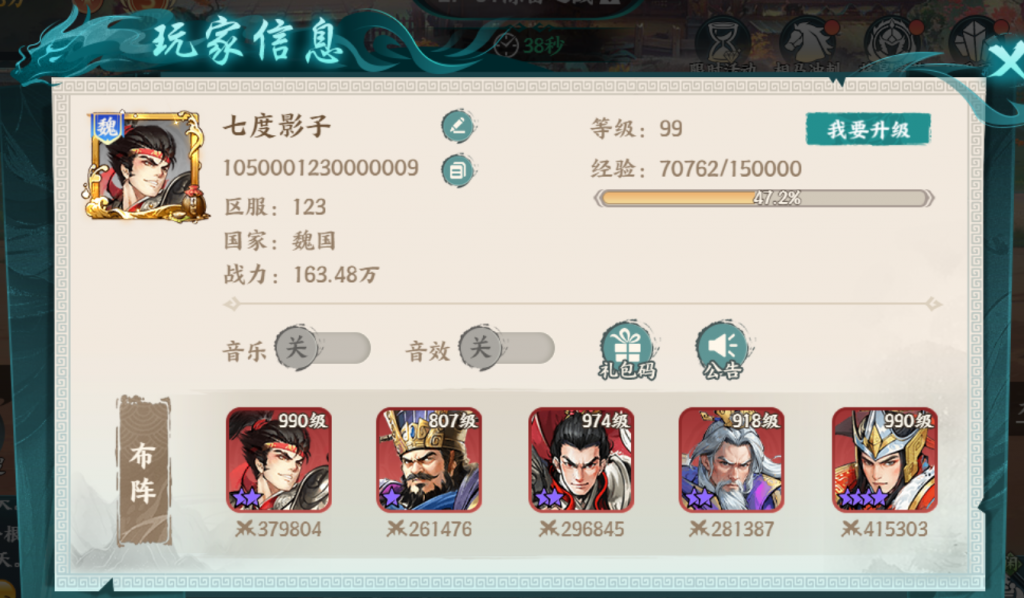Viewport: 1024px width, 598px height.
Task: Select the 990级 hero with power 379804
Action: [279, 460]
